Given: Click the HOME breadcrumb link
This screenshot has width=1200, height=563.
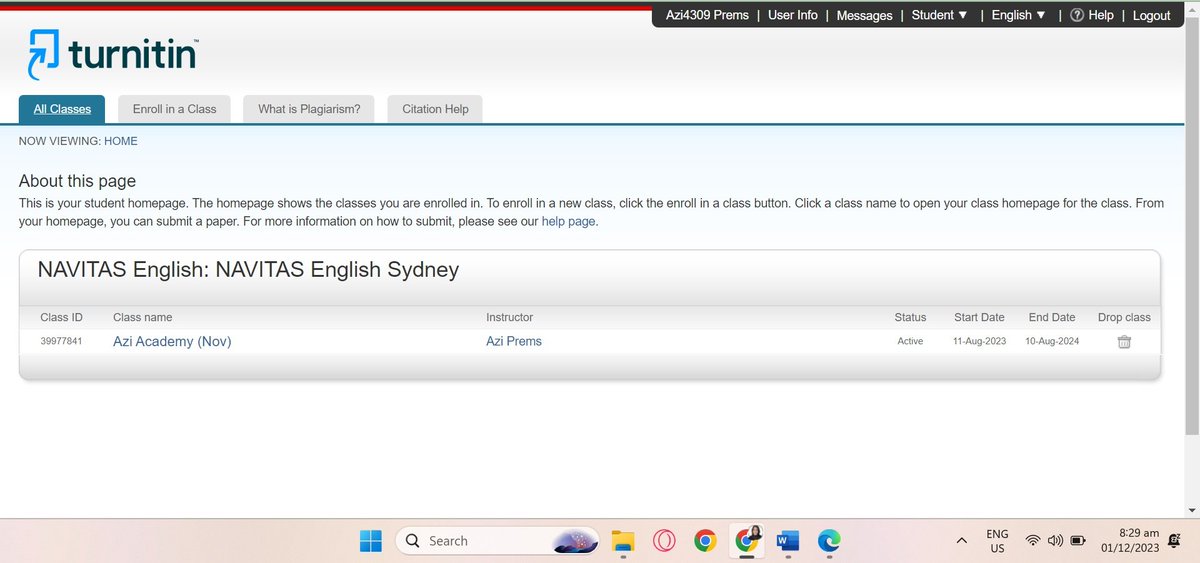Looking at the screenshot, I should (x=121, y=141).
